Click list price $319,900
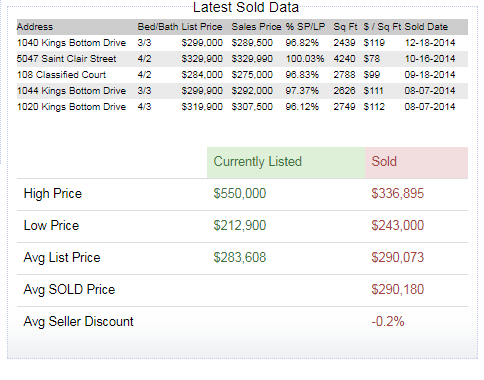The image size is (484, 380). [202, 107]
